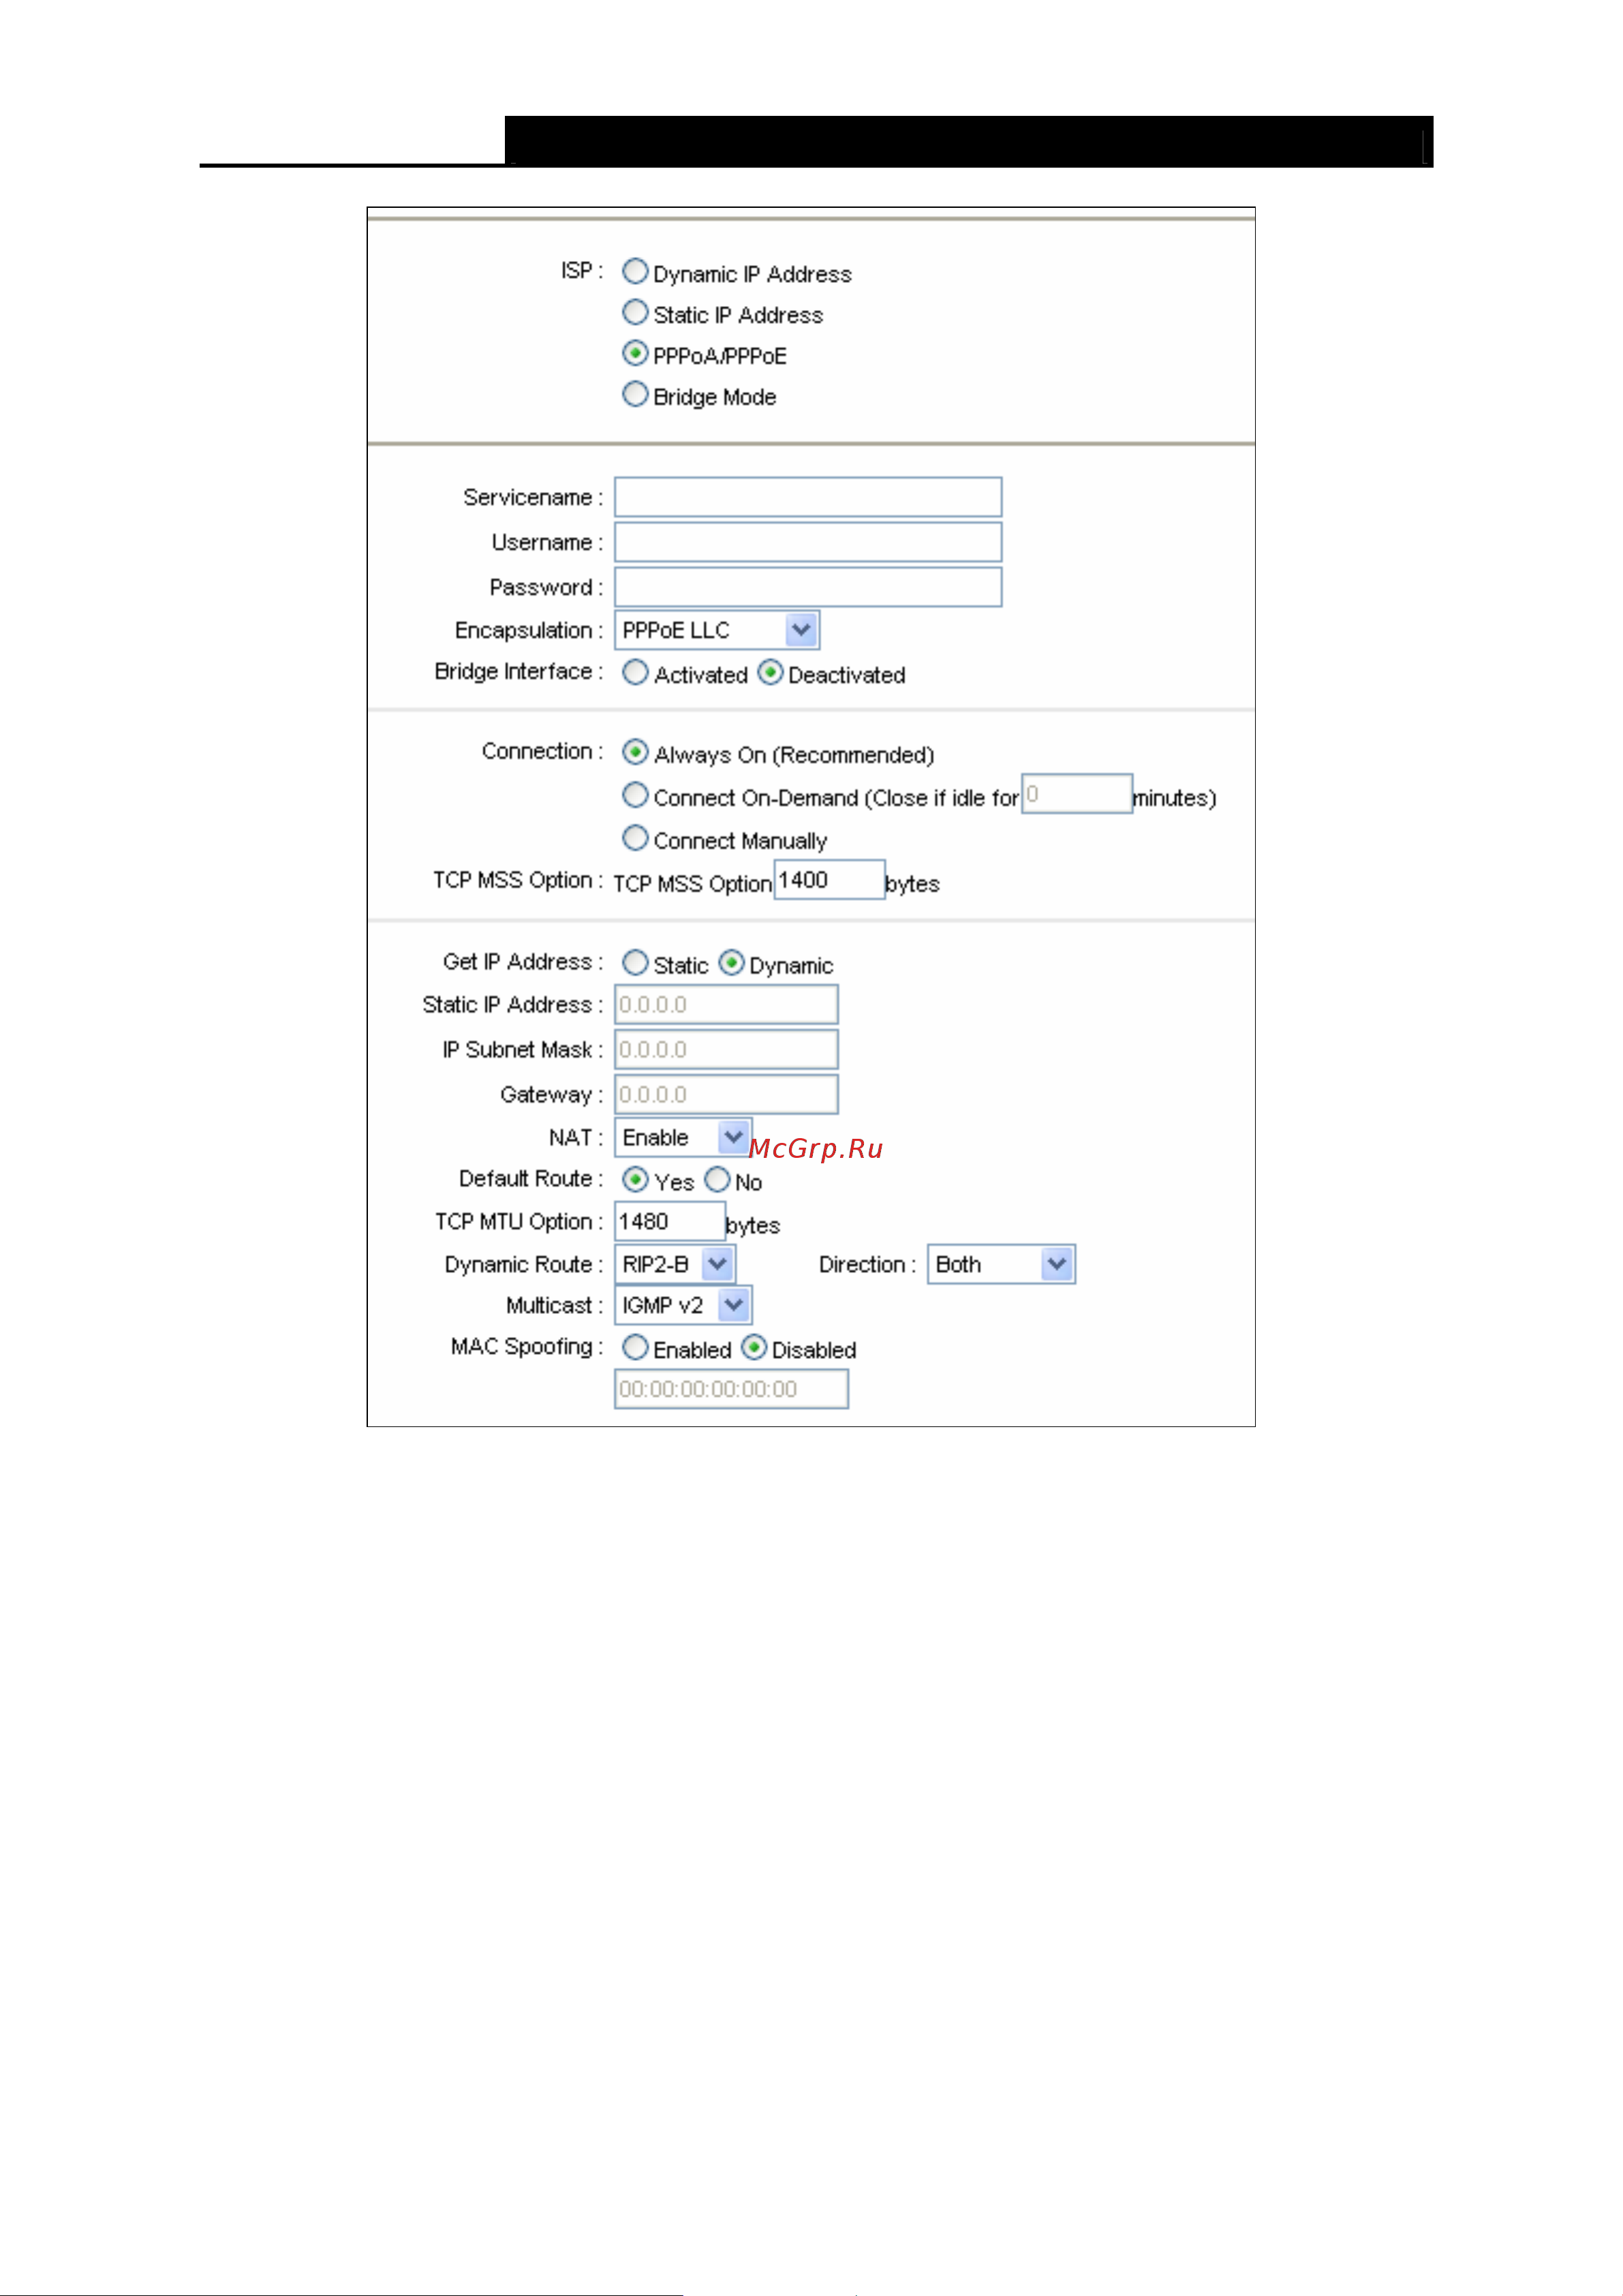Set Bridge Interface to Activated
Image resolution: width=1623 pixels, height=2296 pixels.
pyautogui.click(x=635, y=672)
